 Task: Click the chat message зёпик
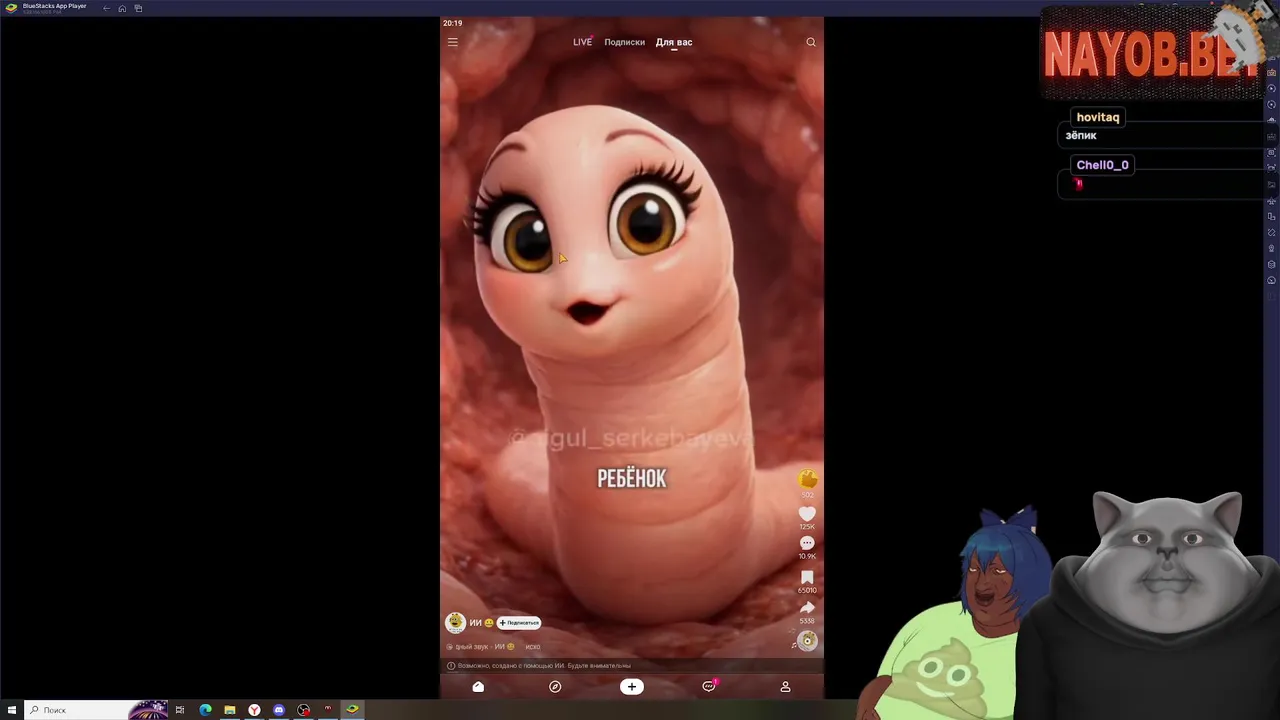[1081, 135]
